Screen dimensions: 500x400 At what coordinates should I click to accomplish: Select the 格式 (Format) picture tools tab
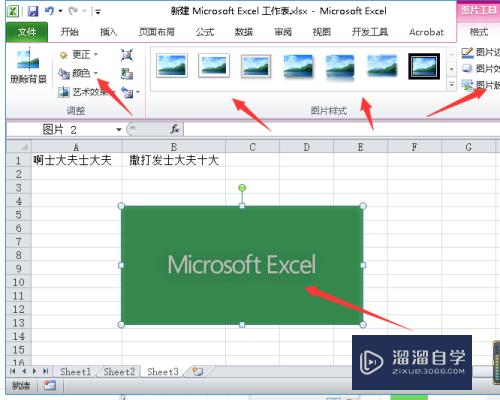click(x=479, y=32)
